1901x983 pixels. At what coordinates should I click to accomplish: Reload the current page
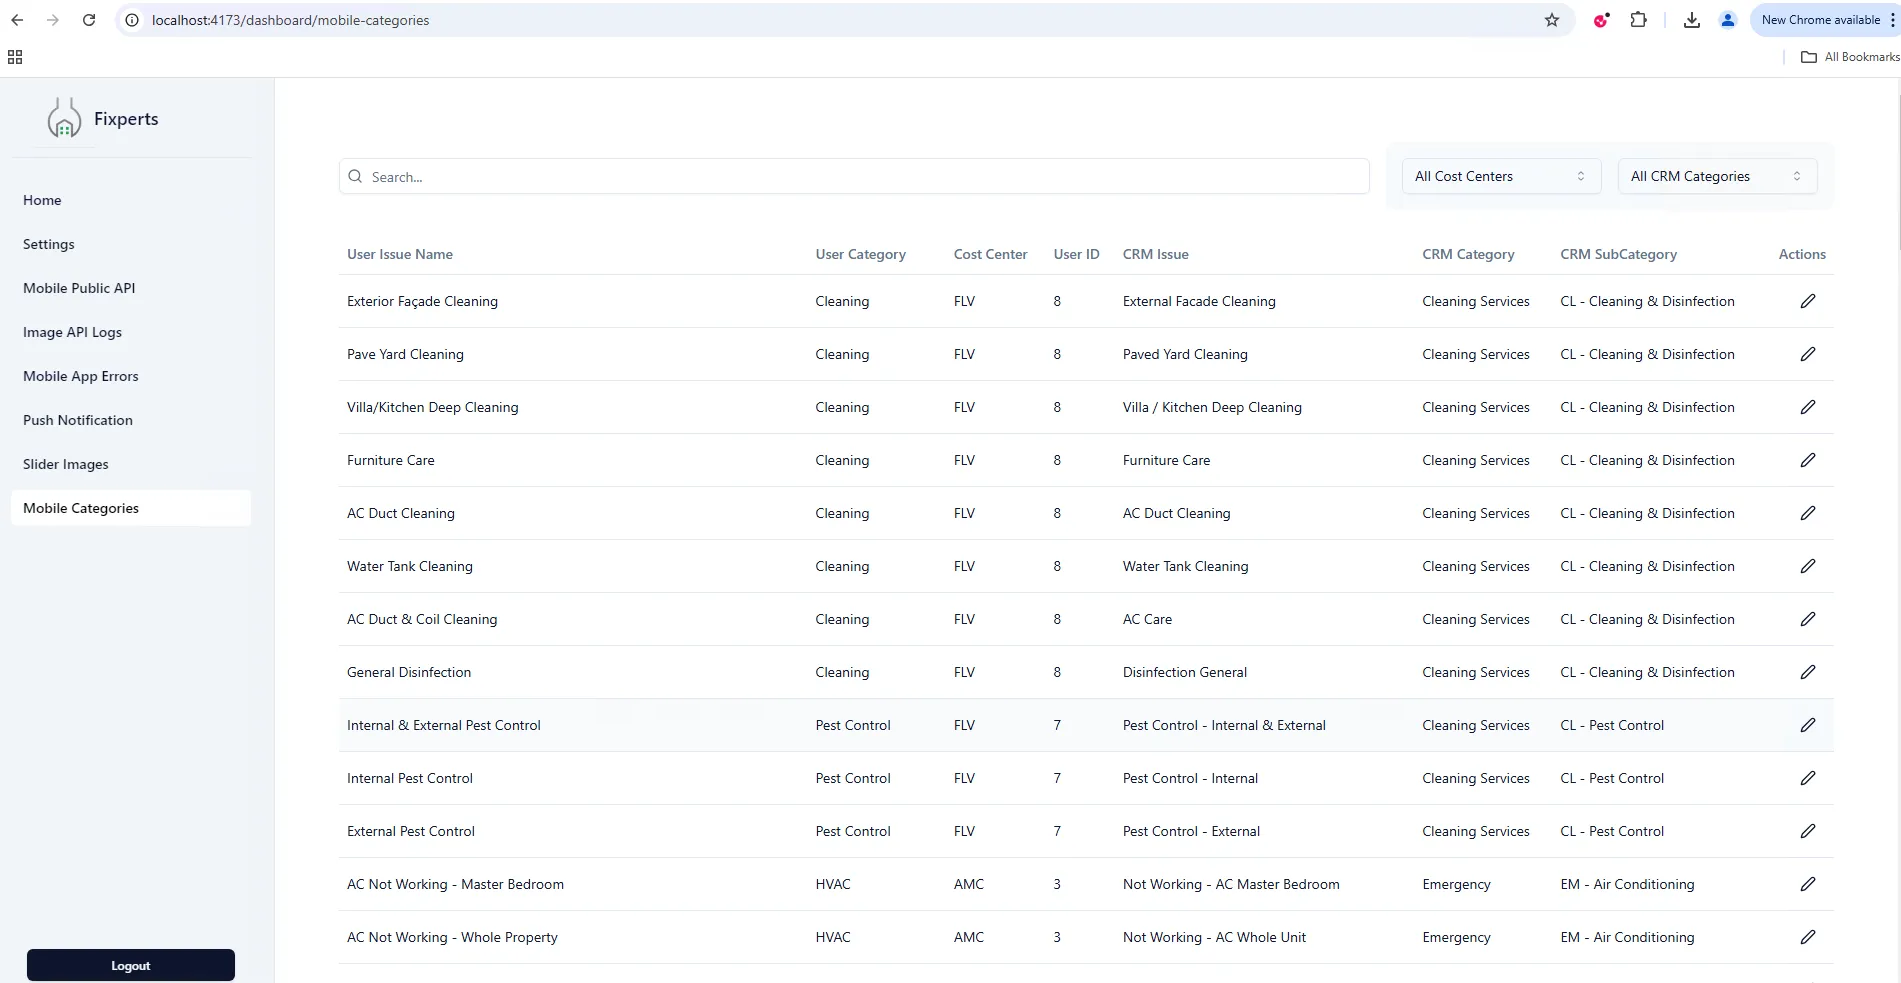[89, 19]
